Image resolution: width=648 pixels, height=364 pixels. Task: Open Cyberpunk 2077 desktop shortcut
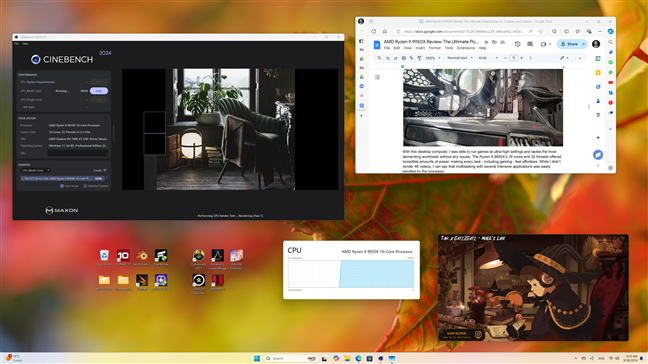pos(199,259)
